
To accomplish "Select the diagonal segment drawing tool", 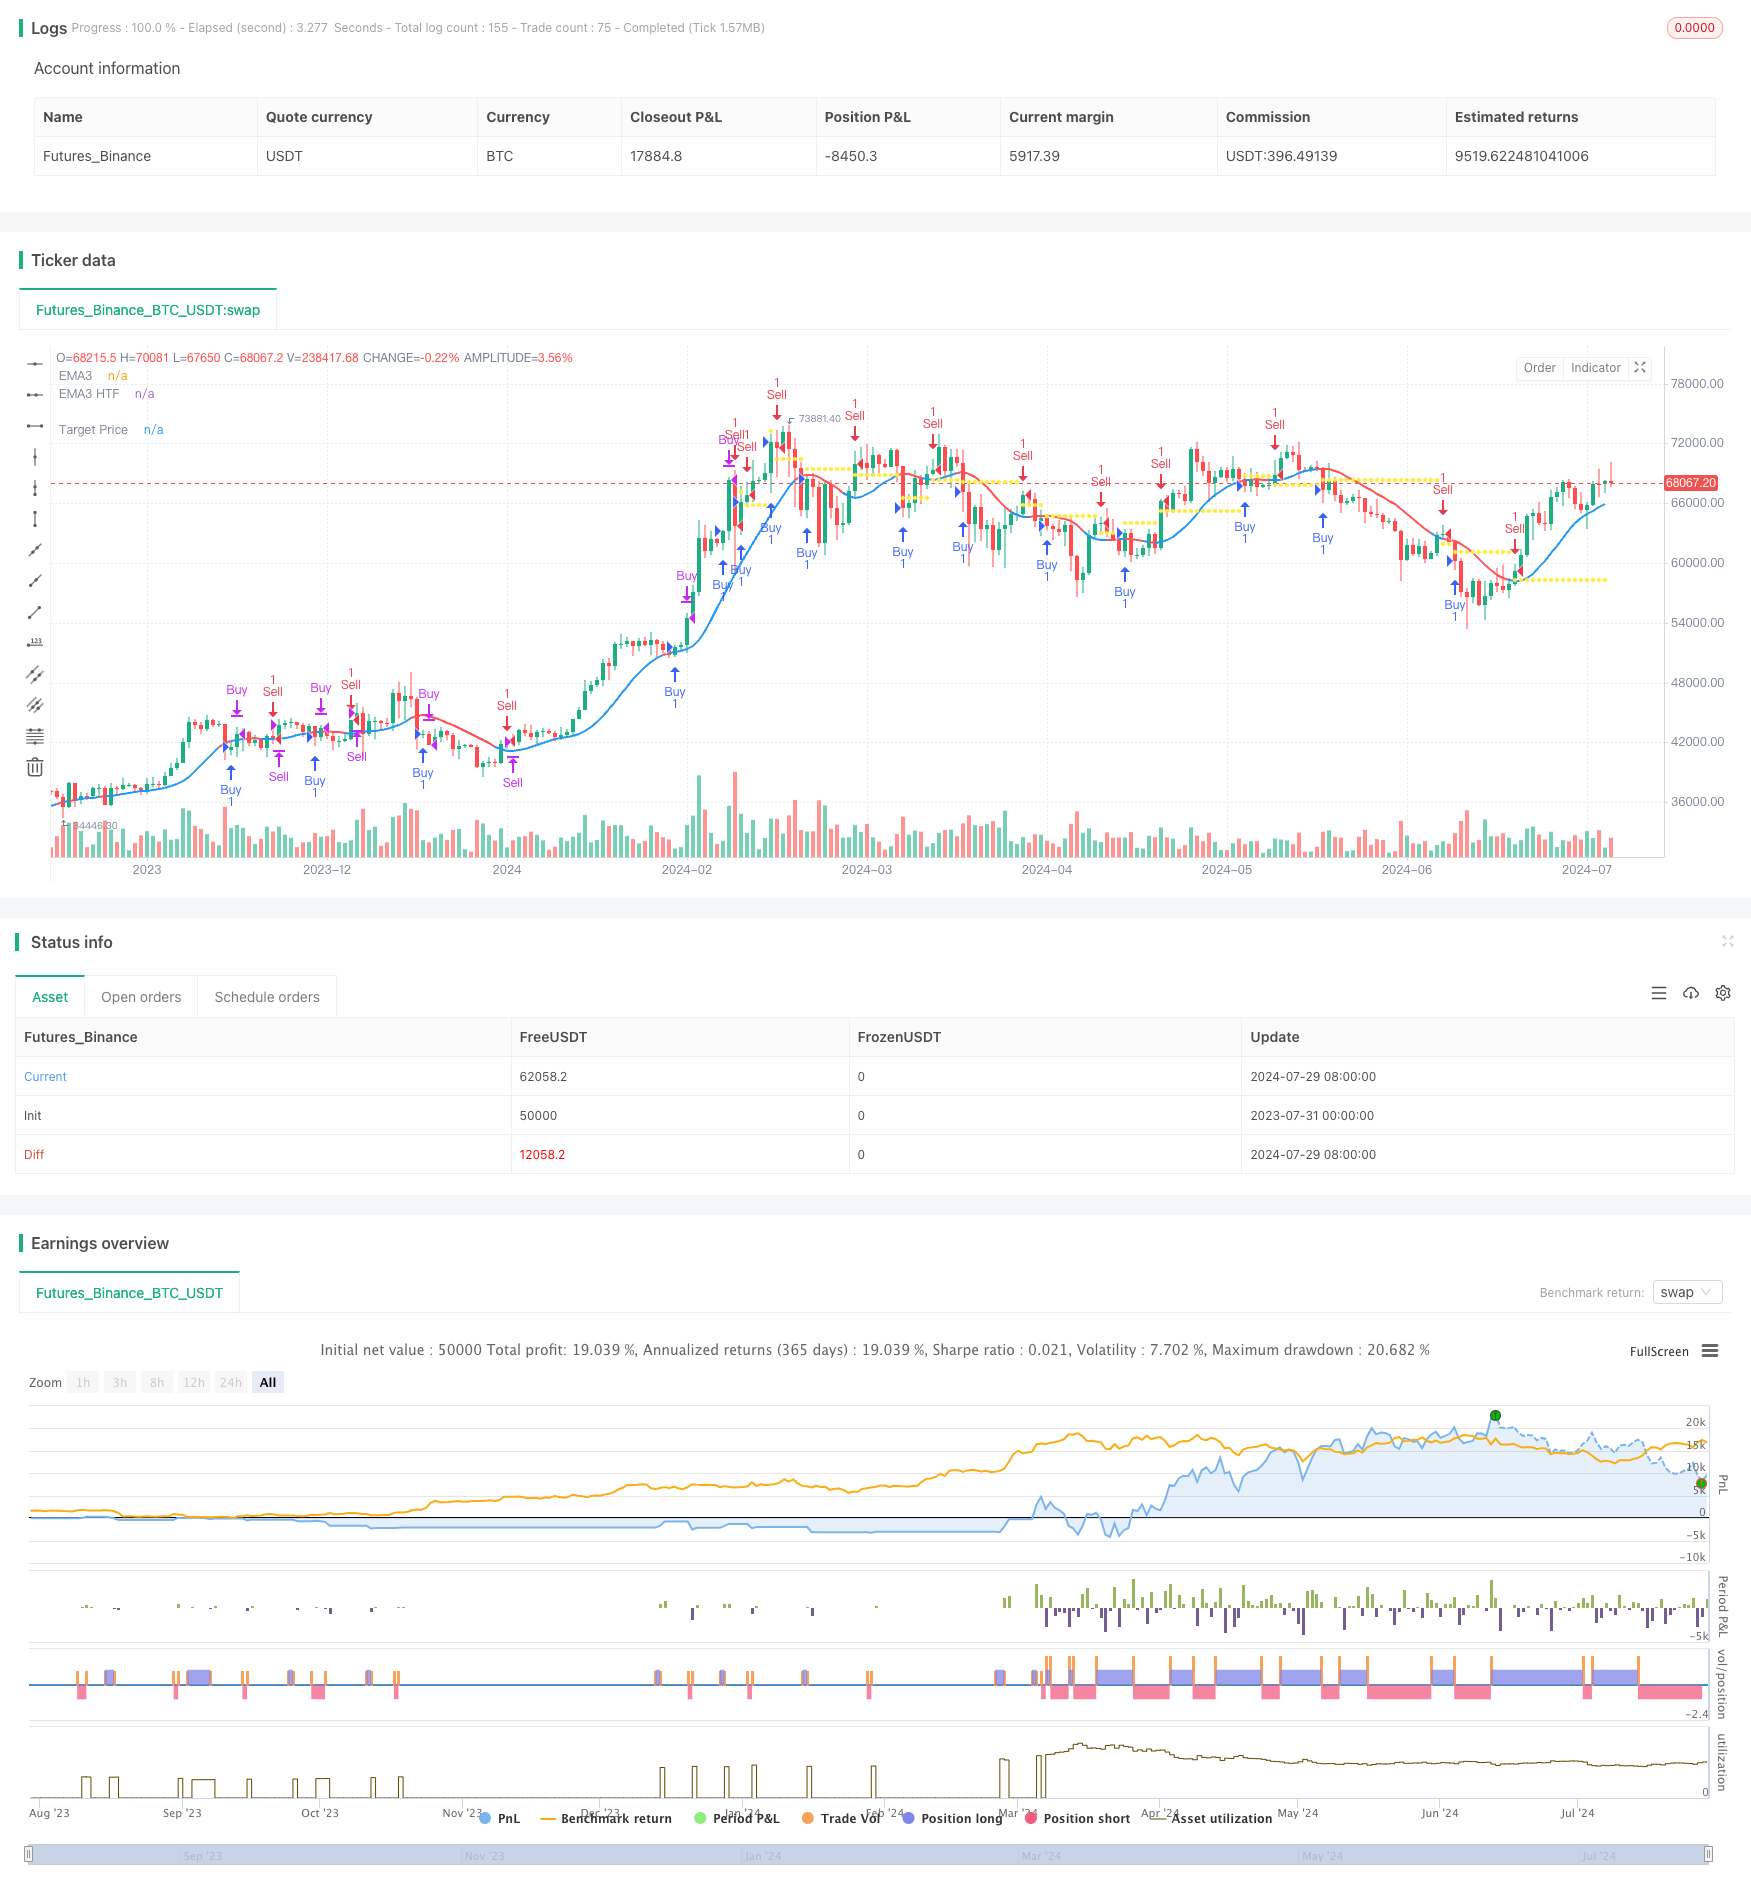I will point(35,612).
